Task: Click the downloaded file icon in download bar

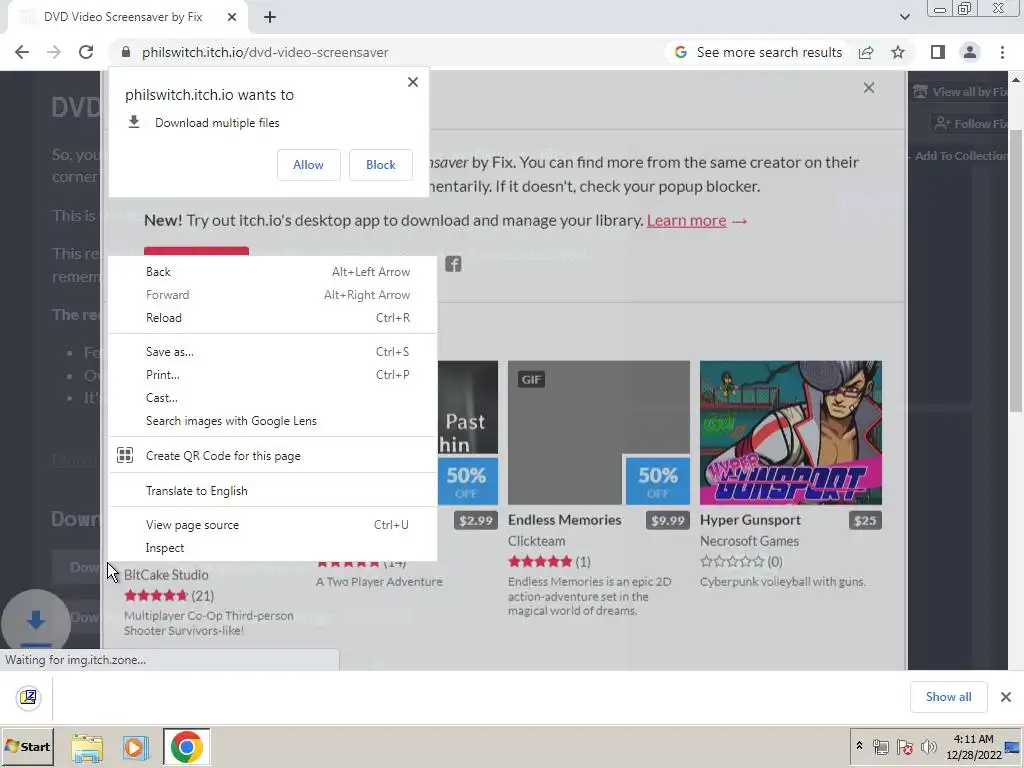Action: tap(28, 697)
